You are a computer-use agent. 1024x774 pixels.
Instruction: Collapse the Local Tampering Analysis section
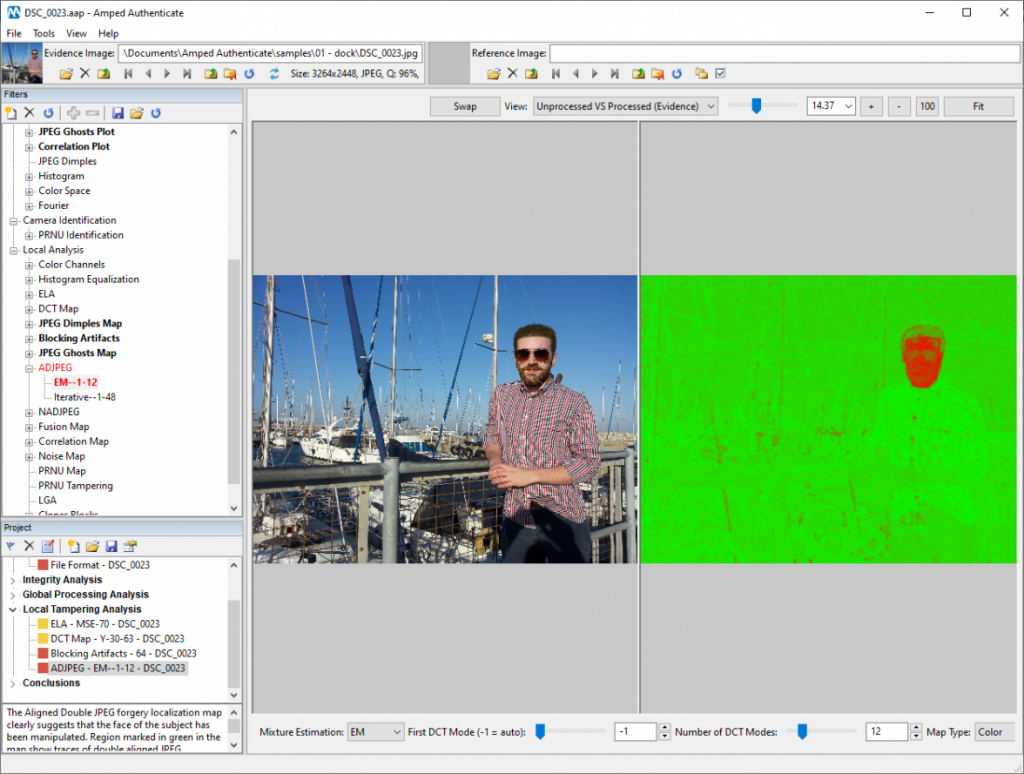pos(13,609)
